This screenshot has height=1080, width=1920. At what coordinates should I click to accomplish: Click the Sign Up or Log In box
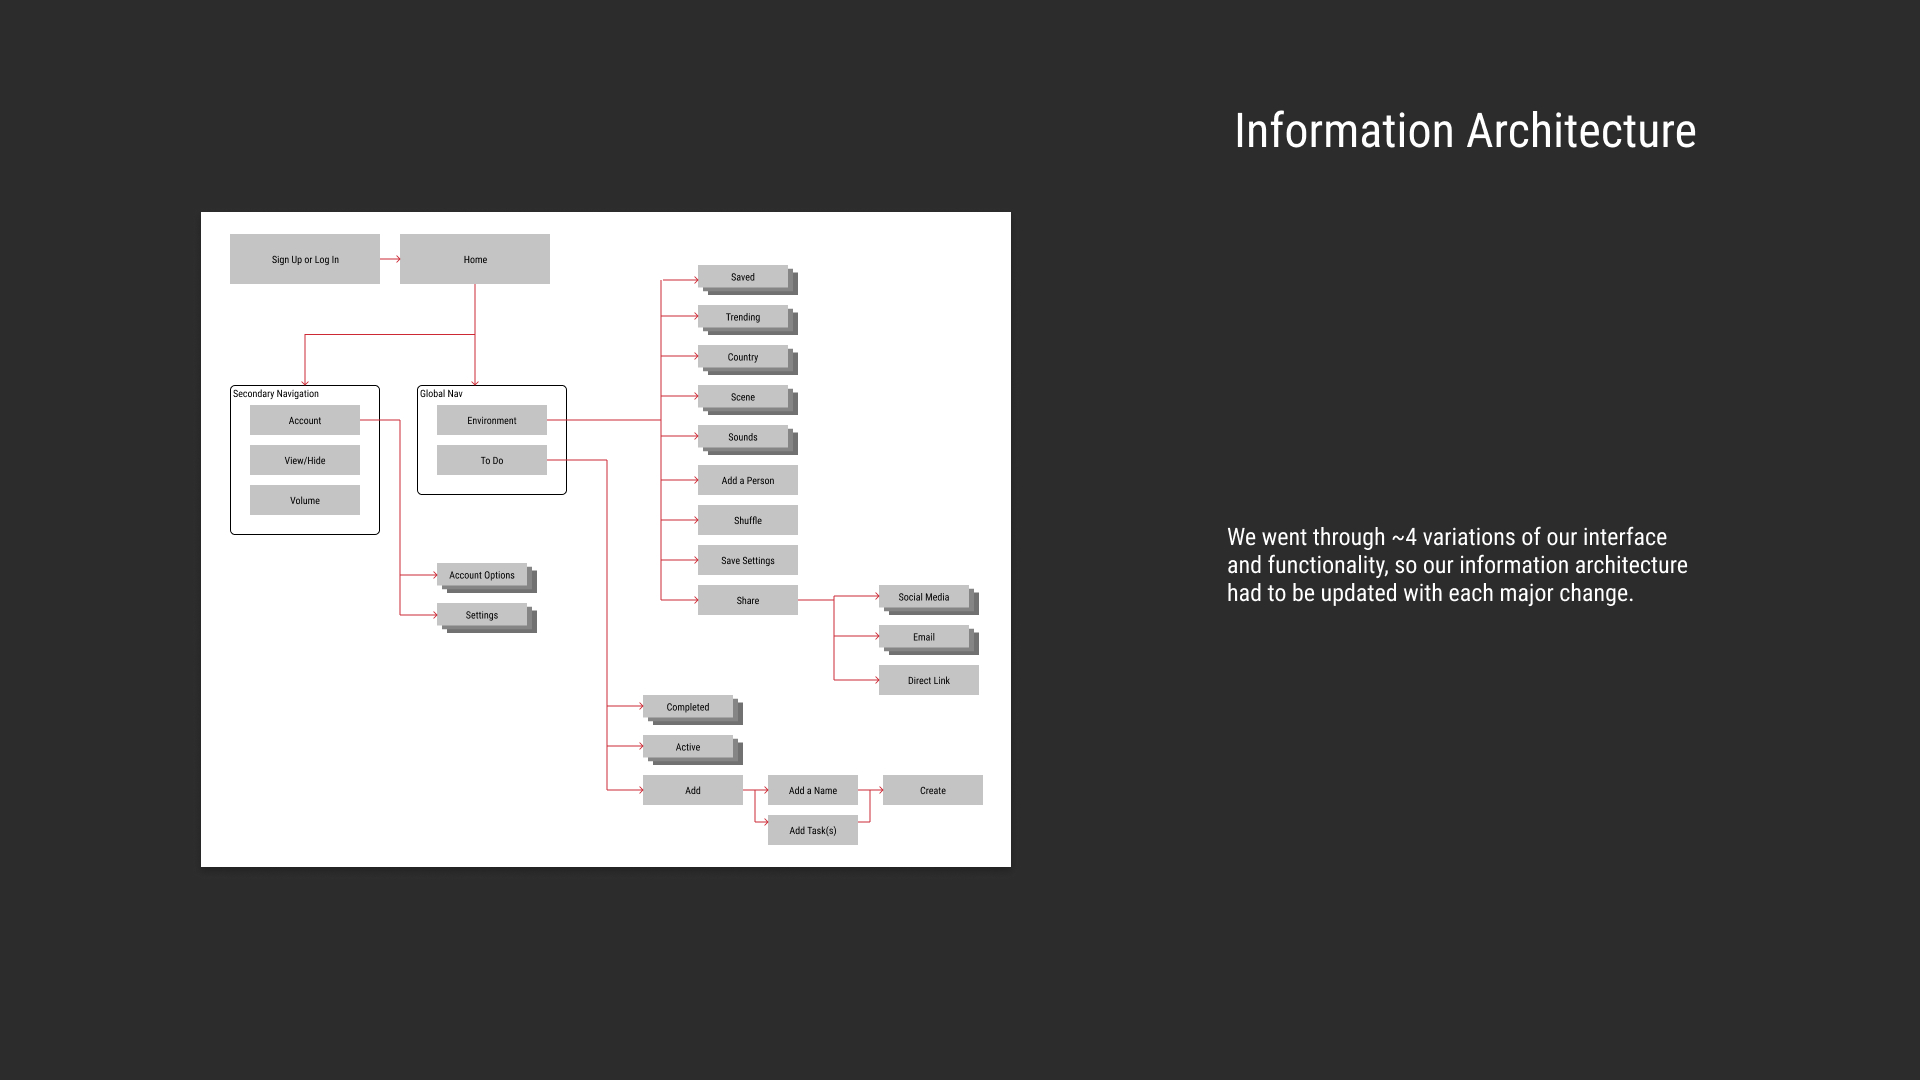point(305,259)
